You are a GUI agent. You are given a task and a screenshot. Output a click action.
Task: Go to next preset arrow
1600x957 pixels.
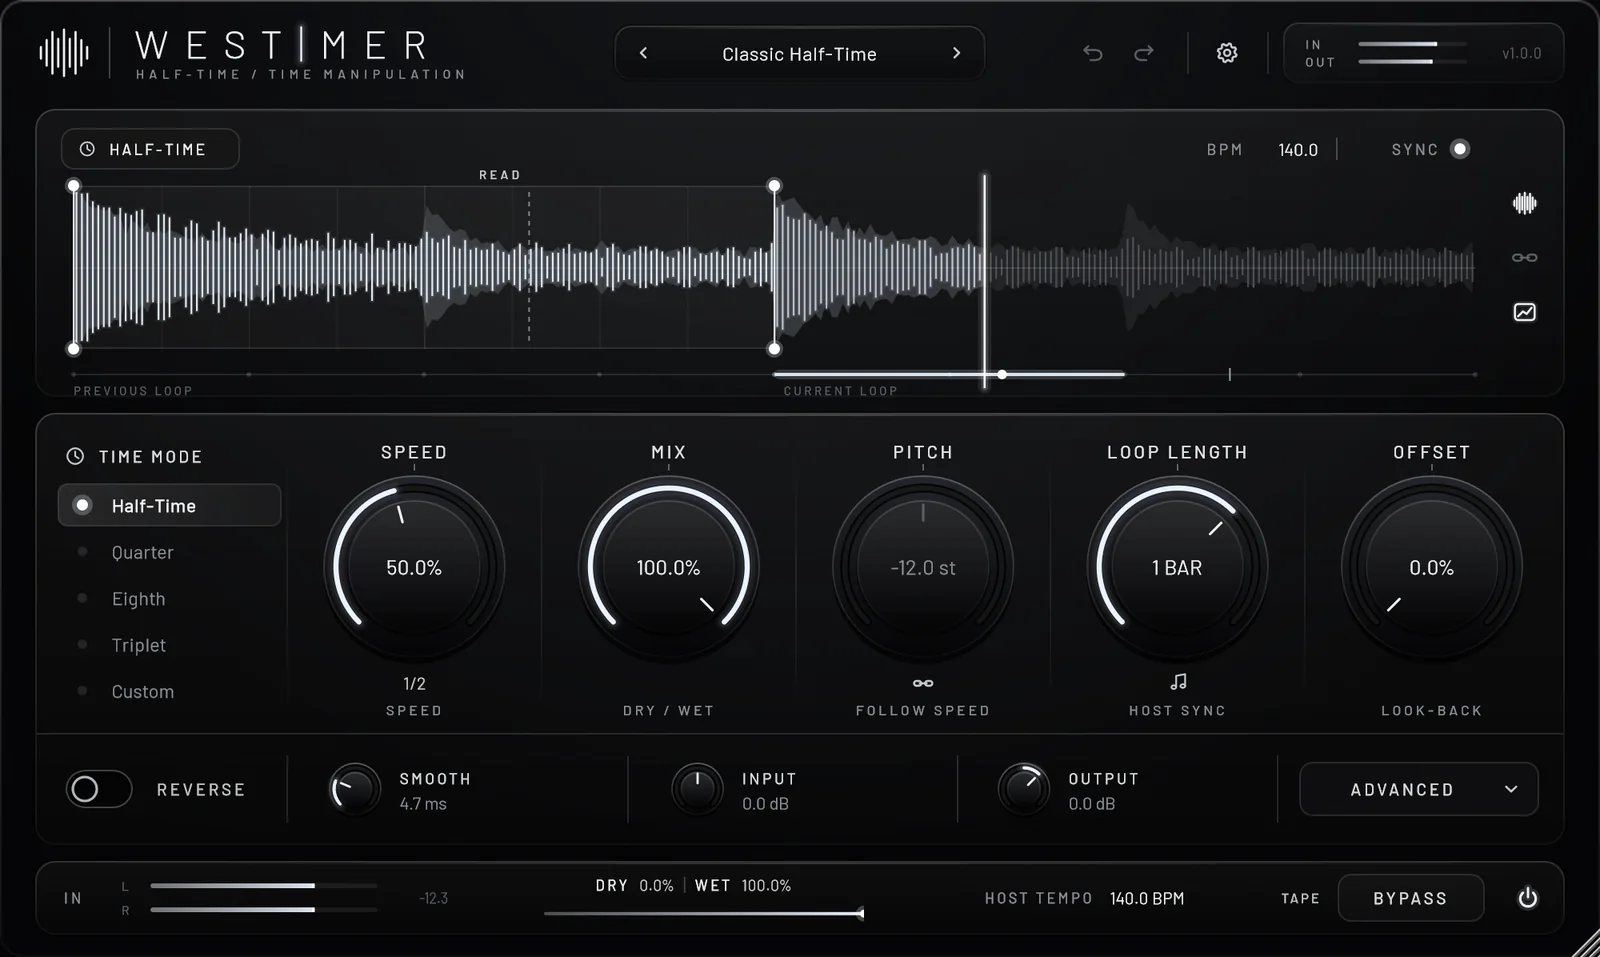[956, 53]
